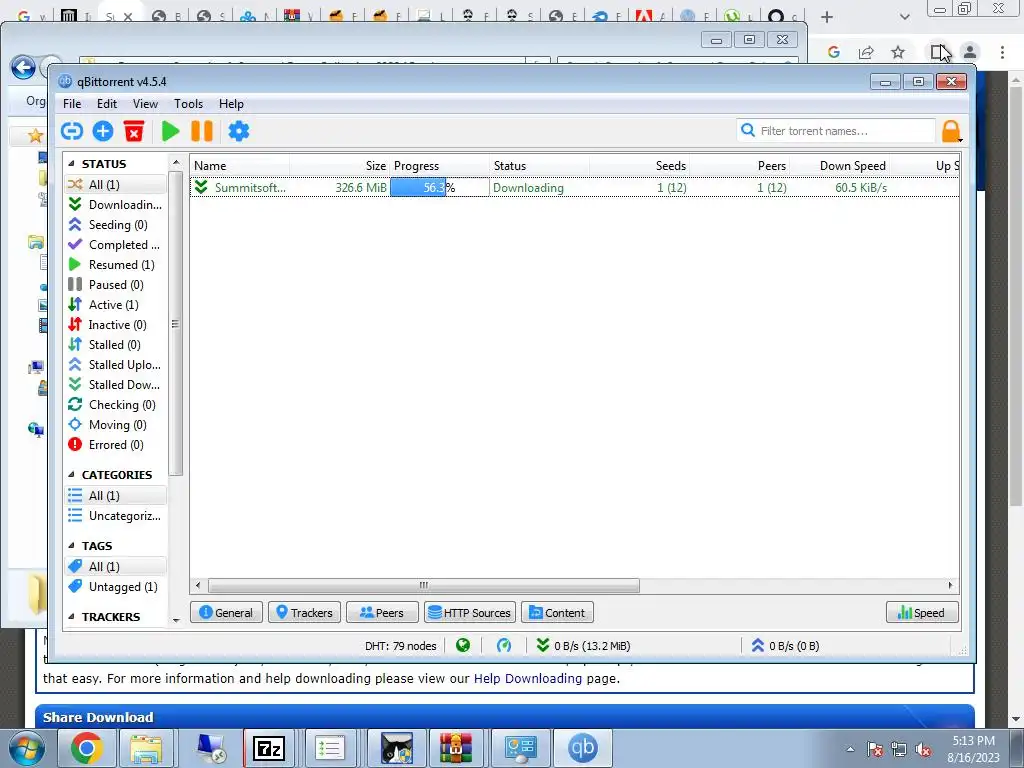Select the All (1) status filter
The height and width of the screenshot is (768, 1024).
pyautogui.click(x=116, y=185)
